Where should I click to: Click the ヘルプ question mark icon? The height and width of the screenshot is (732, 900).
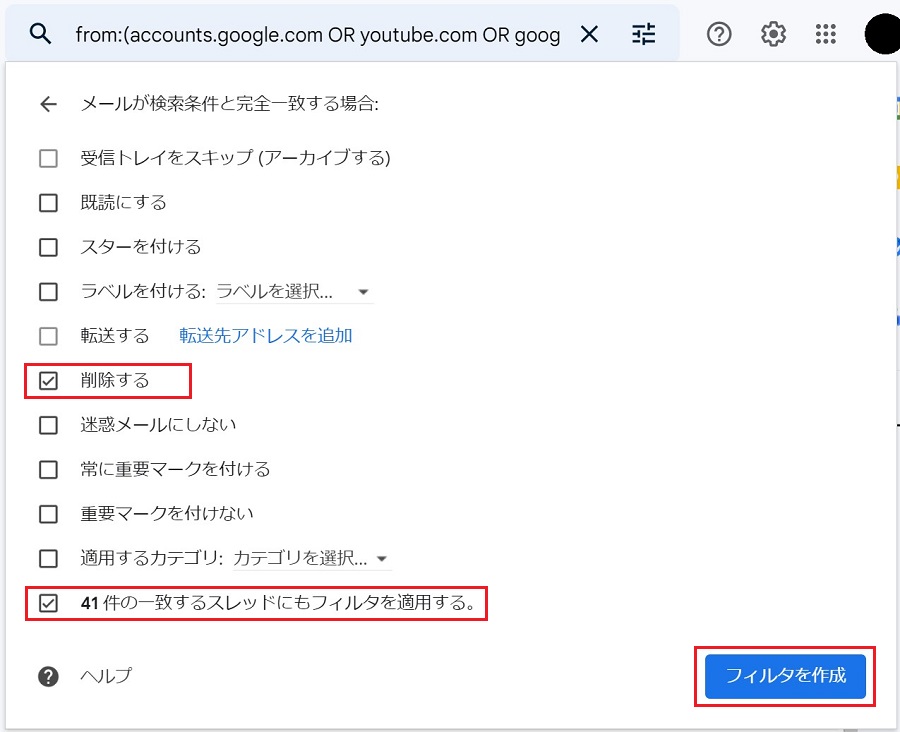click(x=48, y=676)
